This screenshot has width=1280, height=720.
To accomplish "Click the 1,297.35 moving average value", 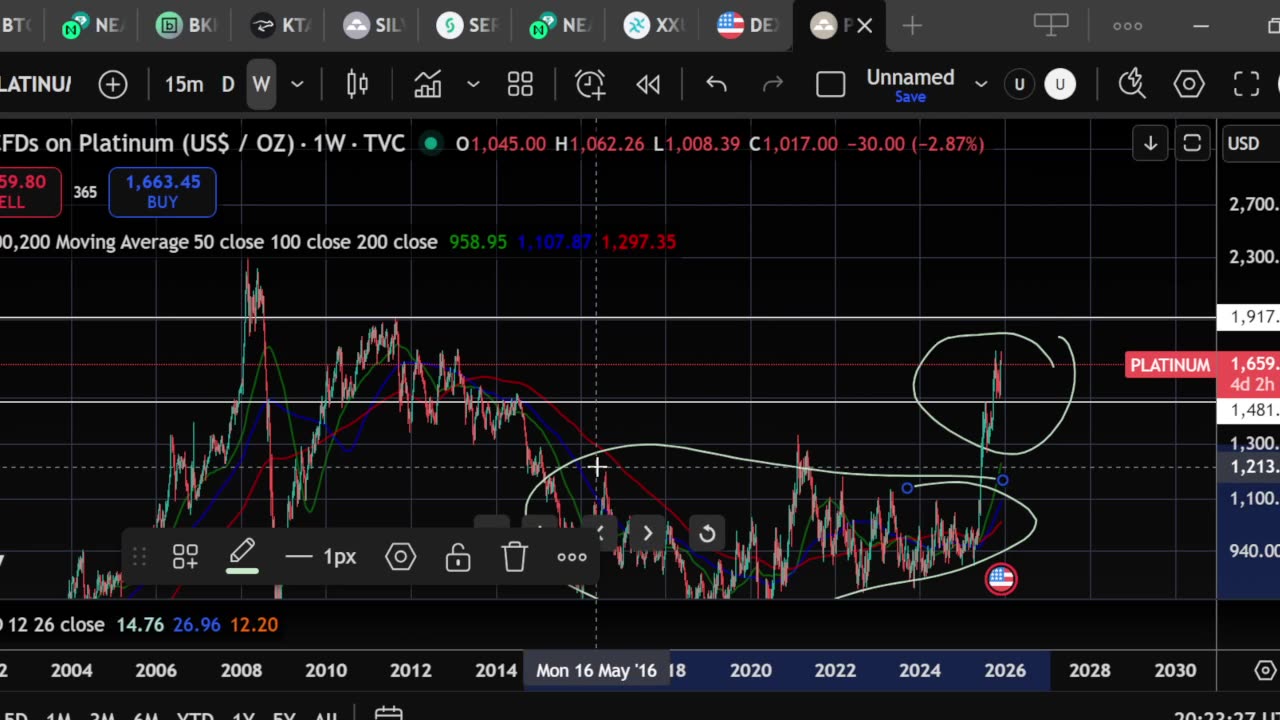I will point(638,242).
